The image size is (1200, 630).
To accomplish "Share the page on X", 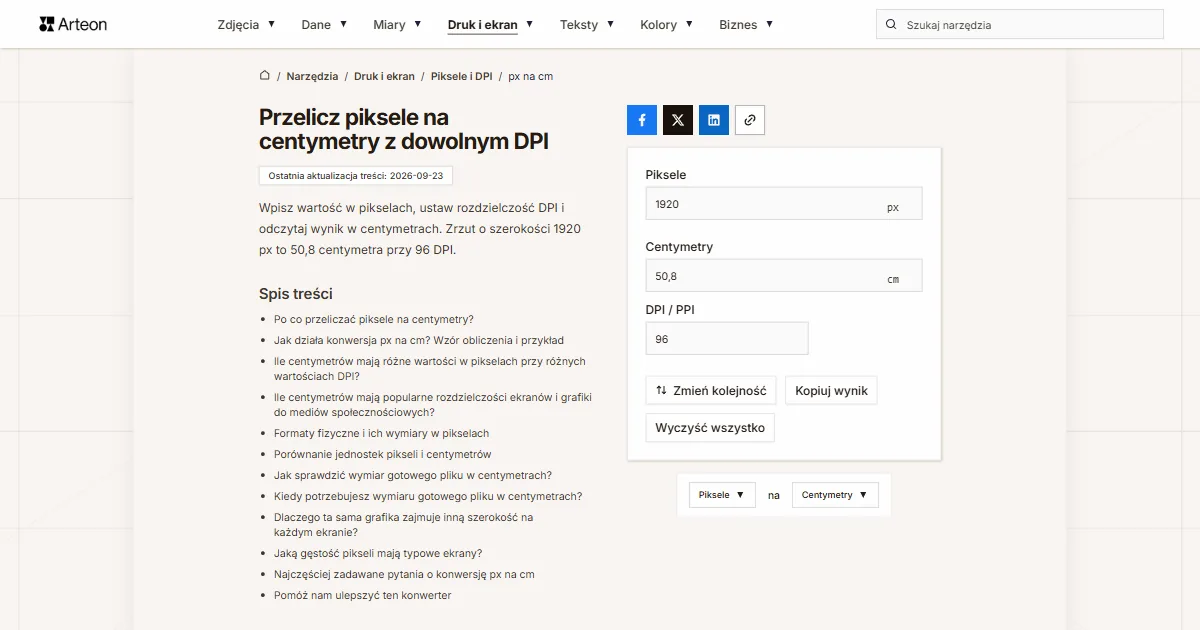I will pos(678,120).
